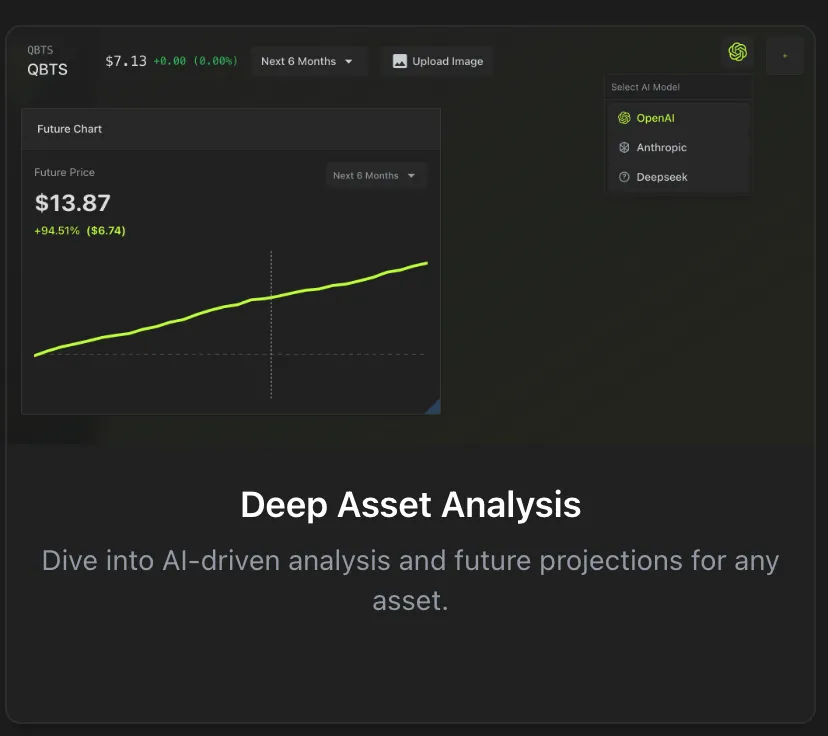Click the ($6.74) projected change amount
Screen dimensions: 828x736
106,231
